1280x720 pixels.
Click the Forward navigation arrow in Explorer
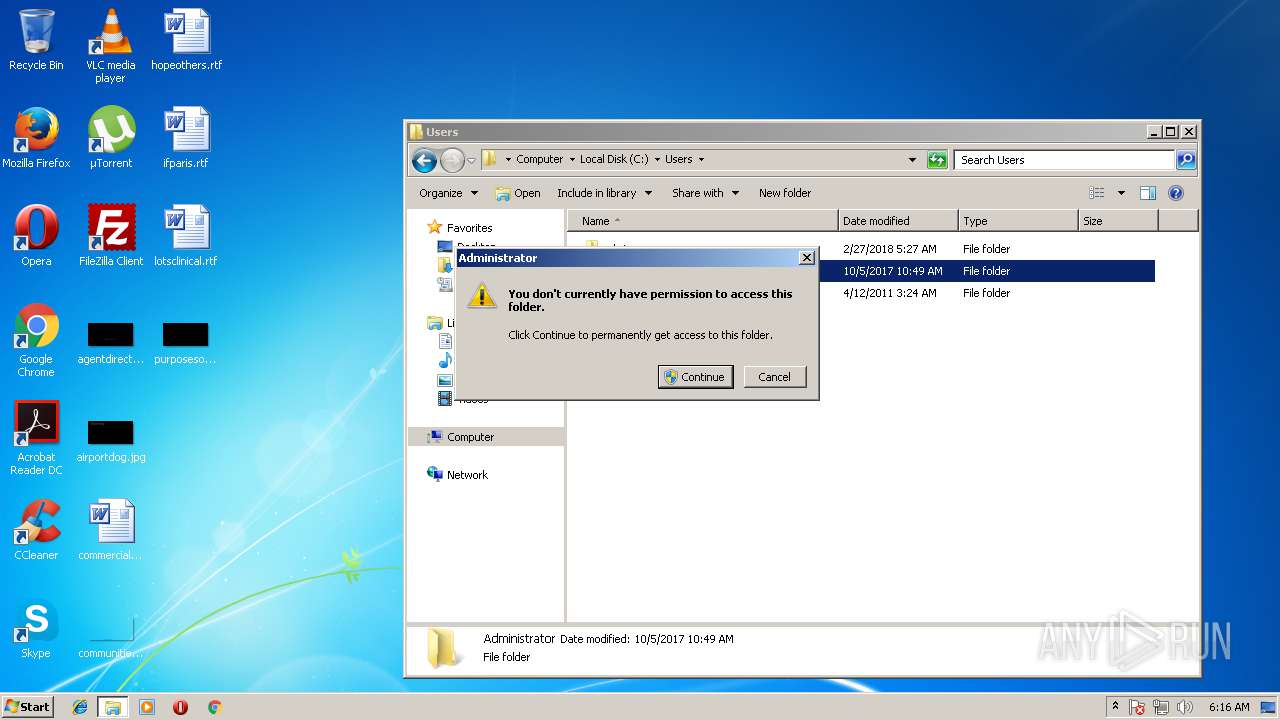click(x=452, y=160)
